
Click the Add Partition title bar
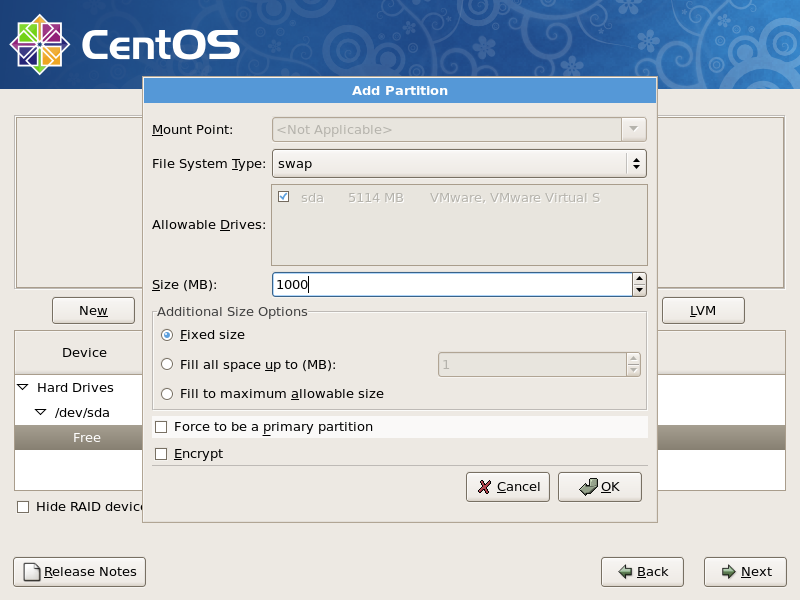click(x=400, y=91)
